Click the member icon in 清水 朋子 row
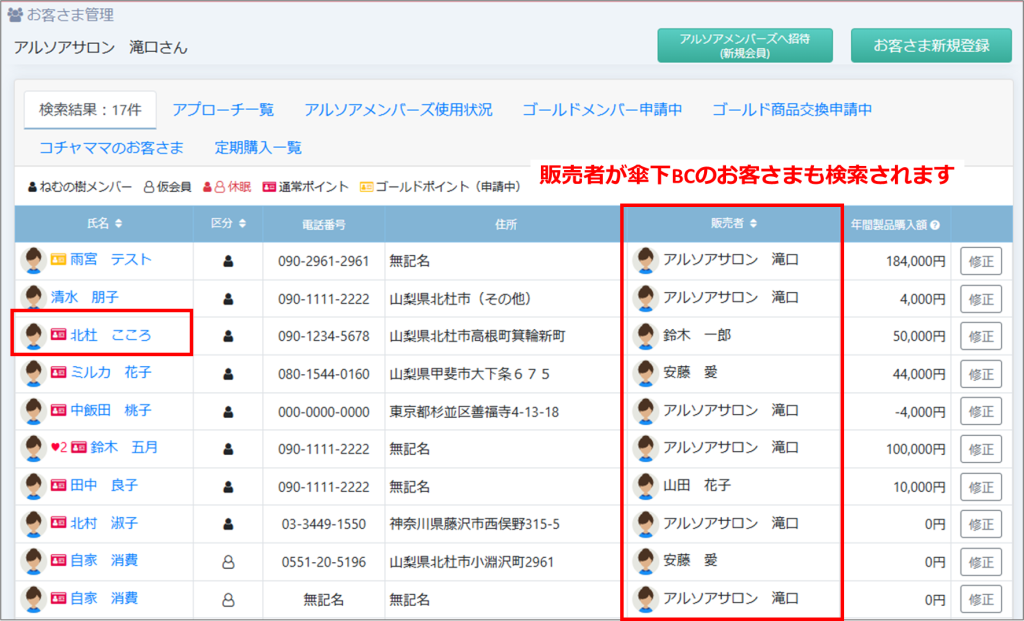The height and width of the screenshot is (621, 1024). click(x=228, y=298)
